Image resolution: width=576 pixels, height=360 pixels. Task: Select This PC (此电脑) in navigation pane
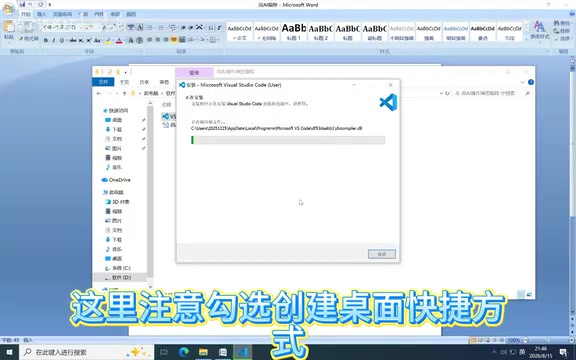click(114, 192)
